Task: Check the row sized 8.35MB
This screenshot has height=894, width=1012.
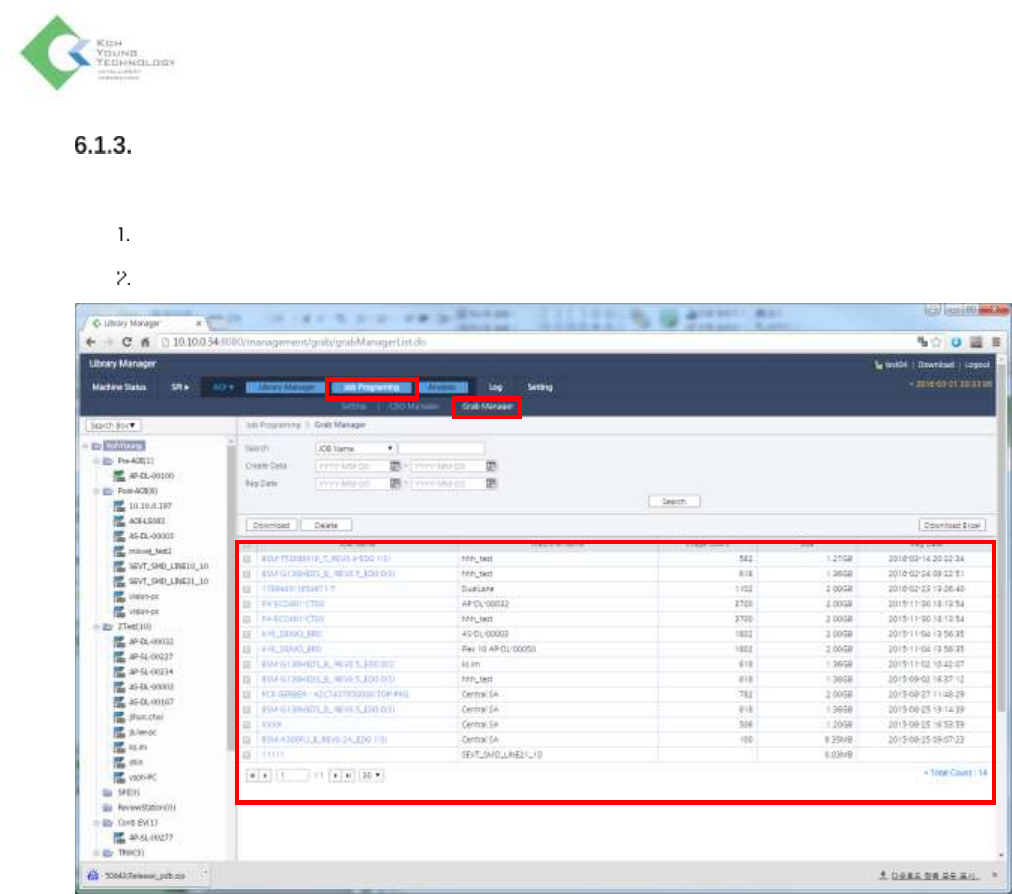Action: [247, 740]
